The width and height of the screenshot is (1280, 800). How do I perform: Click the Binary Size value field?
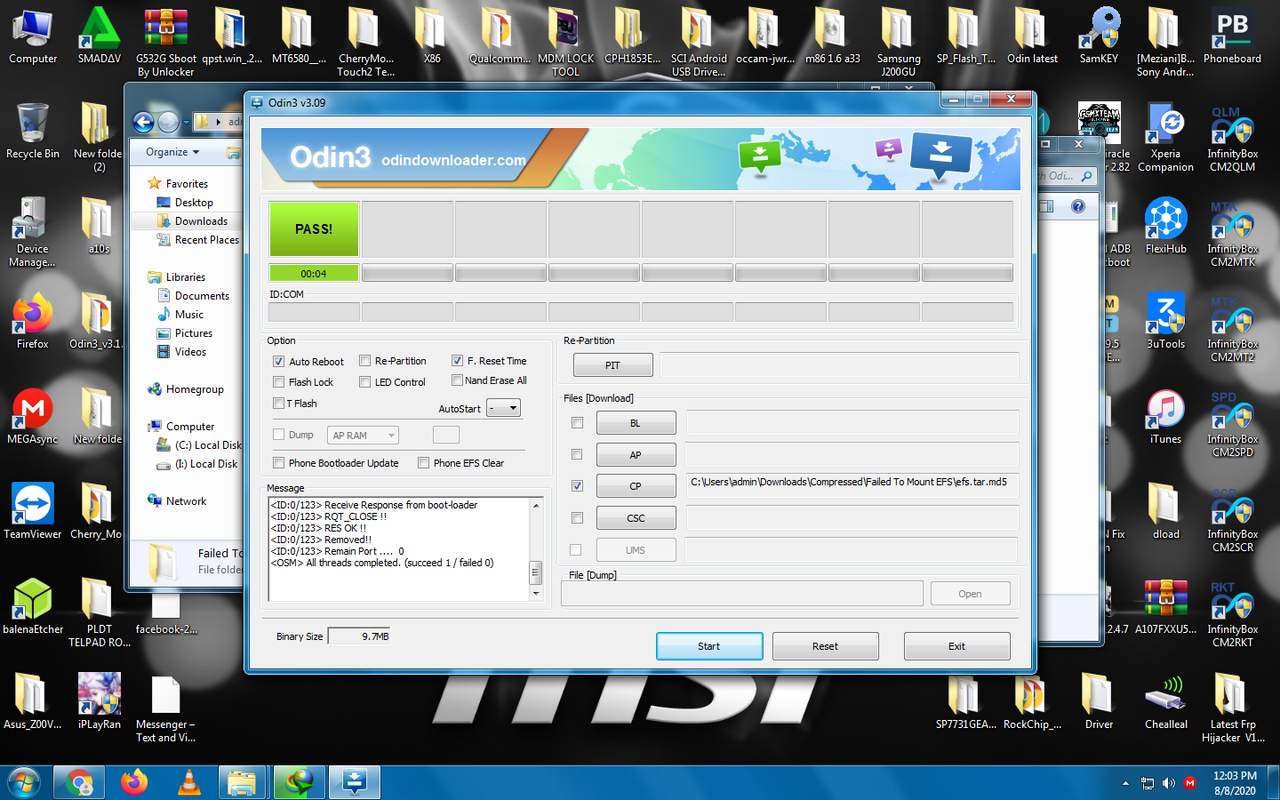coord(360,636)
